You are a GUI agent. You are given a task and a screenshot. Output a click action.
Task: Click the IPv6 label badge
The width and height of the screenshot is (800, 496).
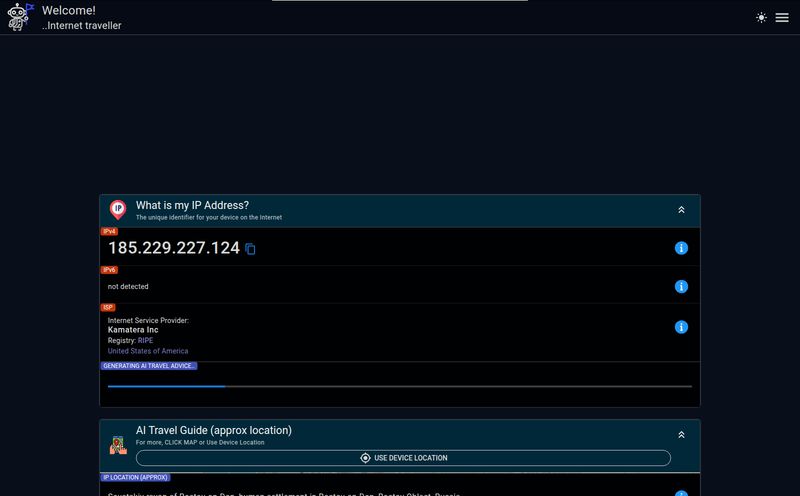click(109, 270)
